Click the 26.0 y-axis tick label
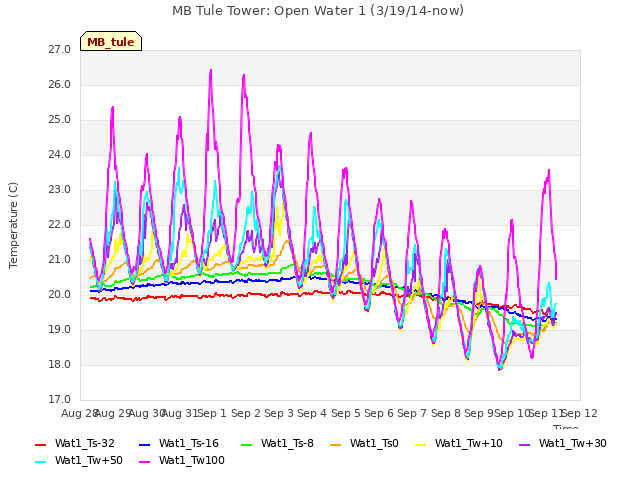Image resolution: width=640 pixels, height=480 pixels. click(x=60, y=85)
